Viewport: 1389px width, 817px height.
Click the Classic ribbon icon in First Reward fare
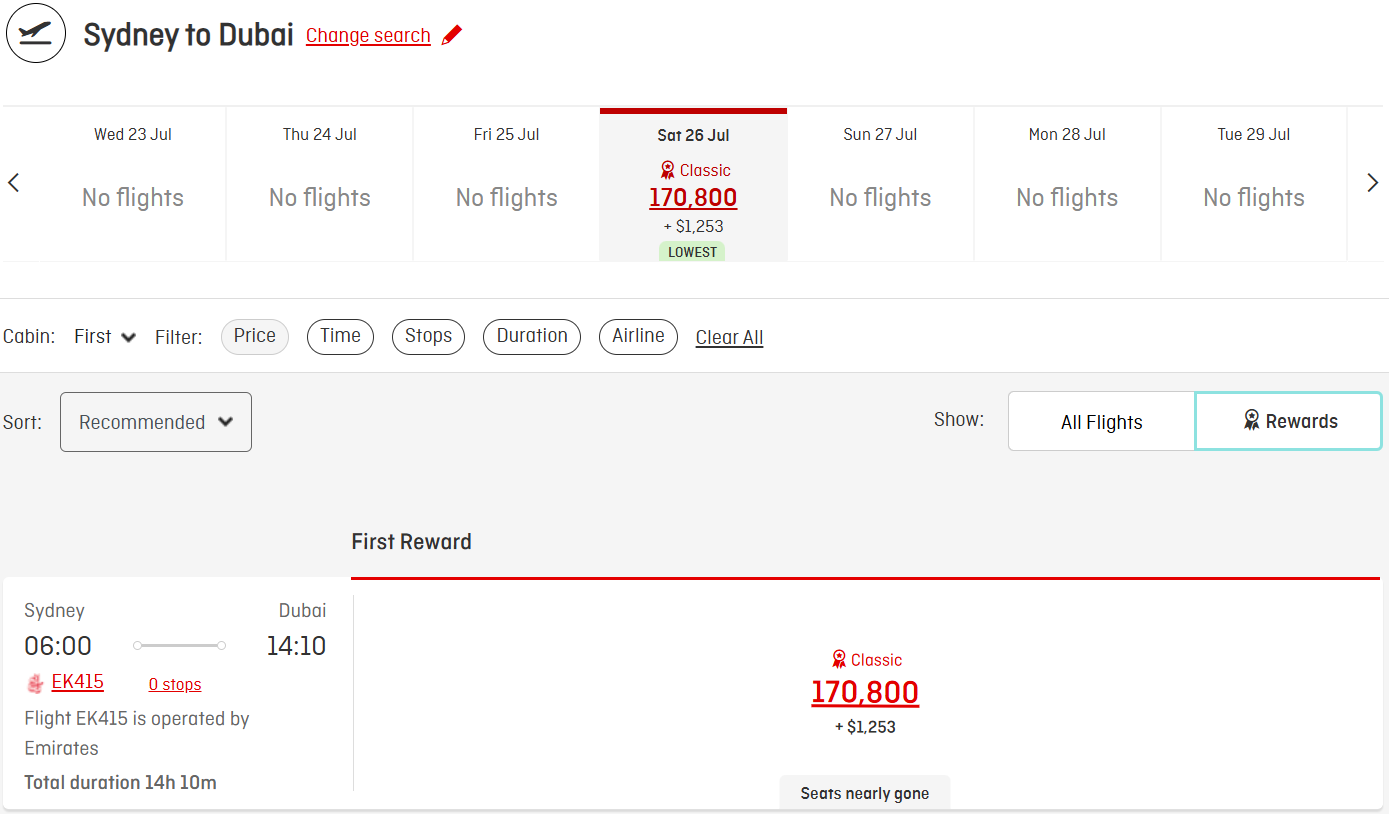point(839,659)
